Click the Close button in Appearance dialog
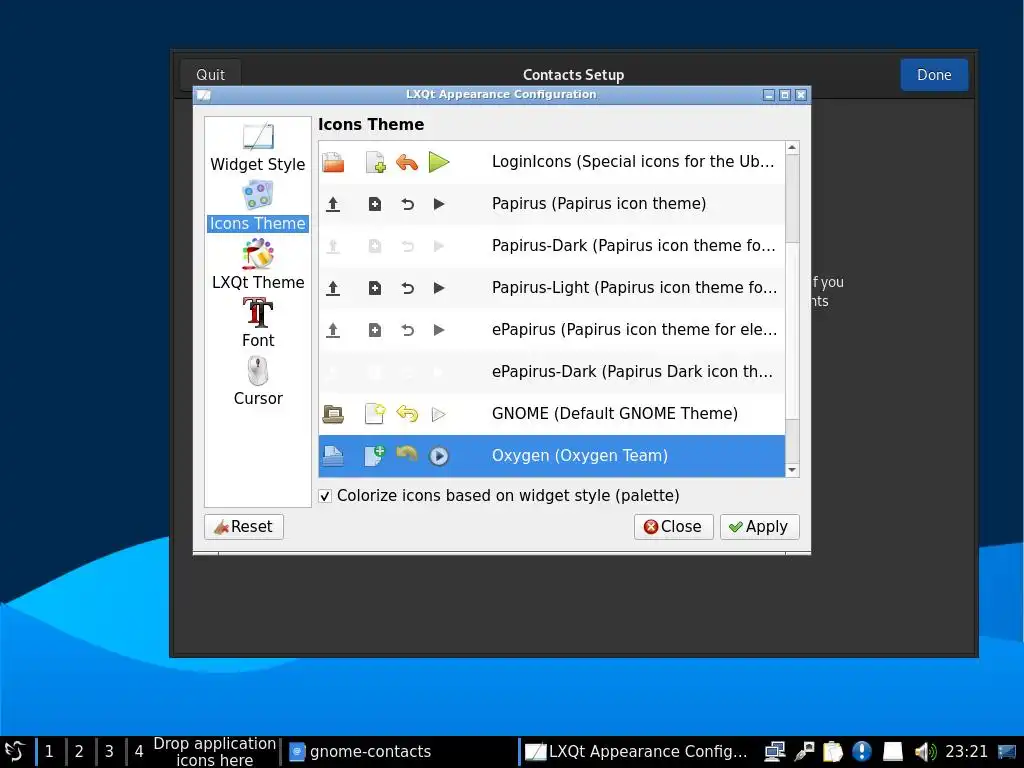 coord(673,527)
